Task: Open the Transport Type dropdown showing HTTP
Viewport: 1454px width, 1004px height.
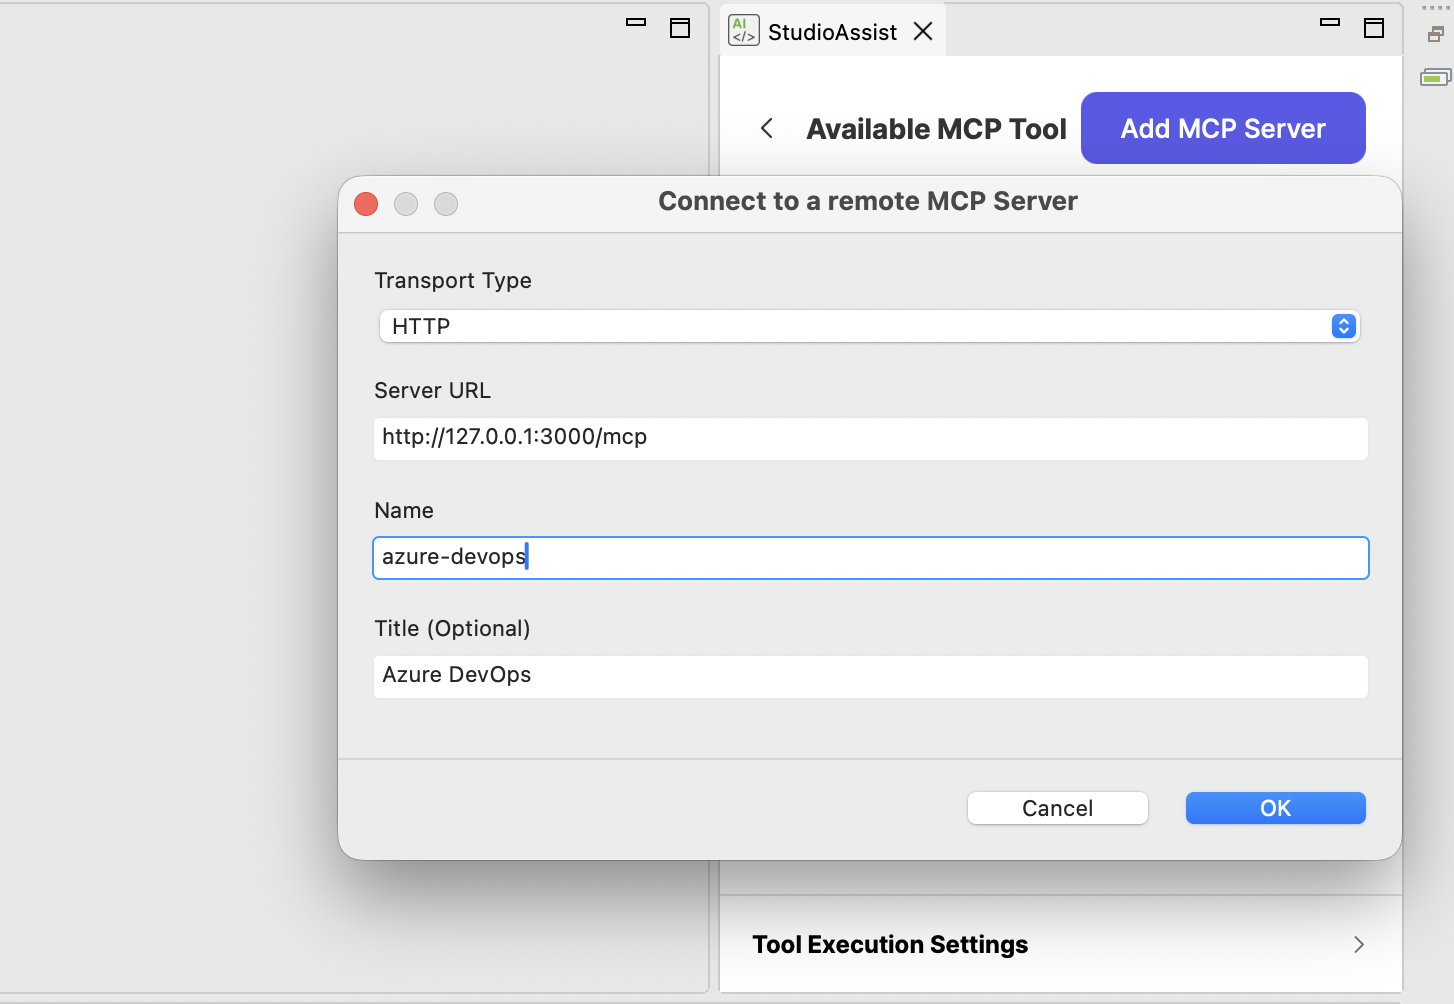Action: coord(869,326)
